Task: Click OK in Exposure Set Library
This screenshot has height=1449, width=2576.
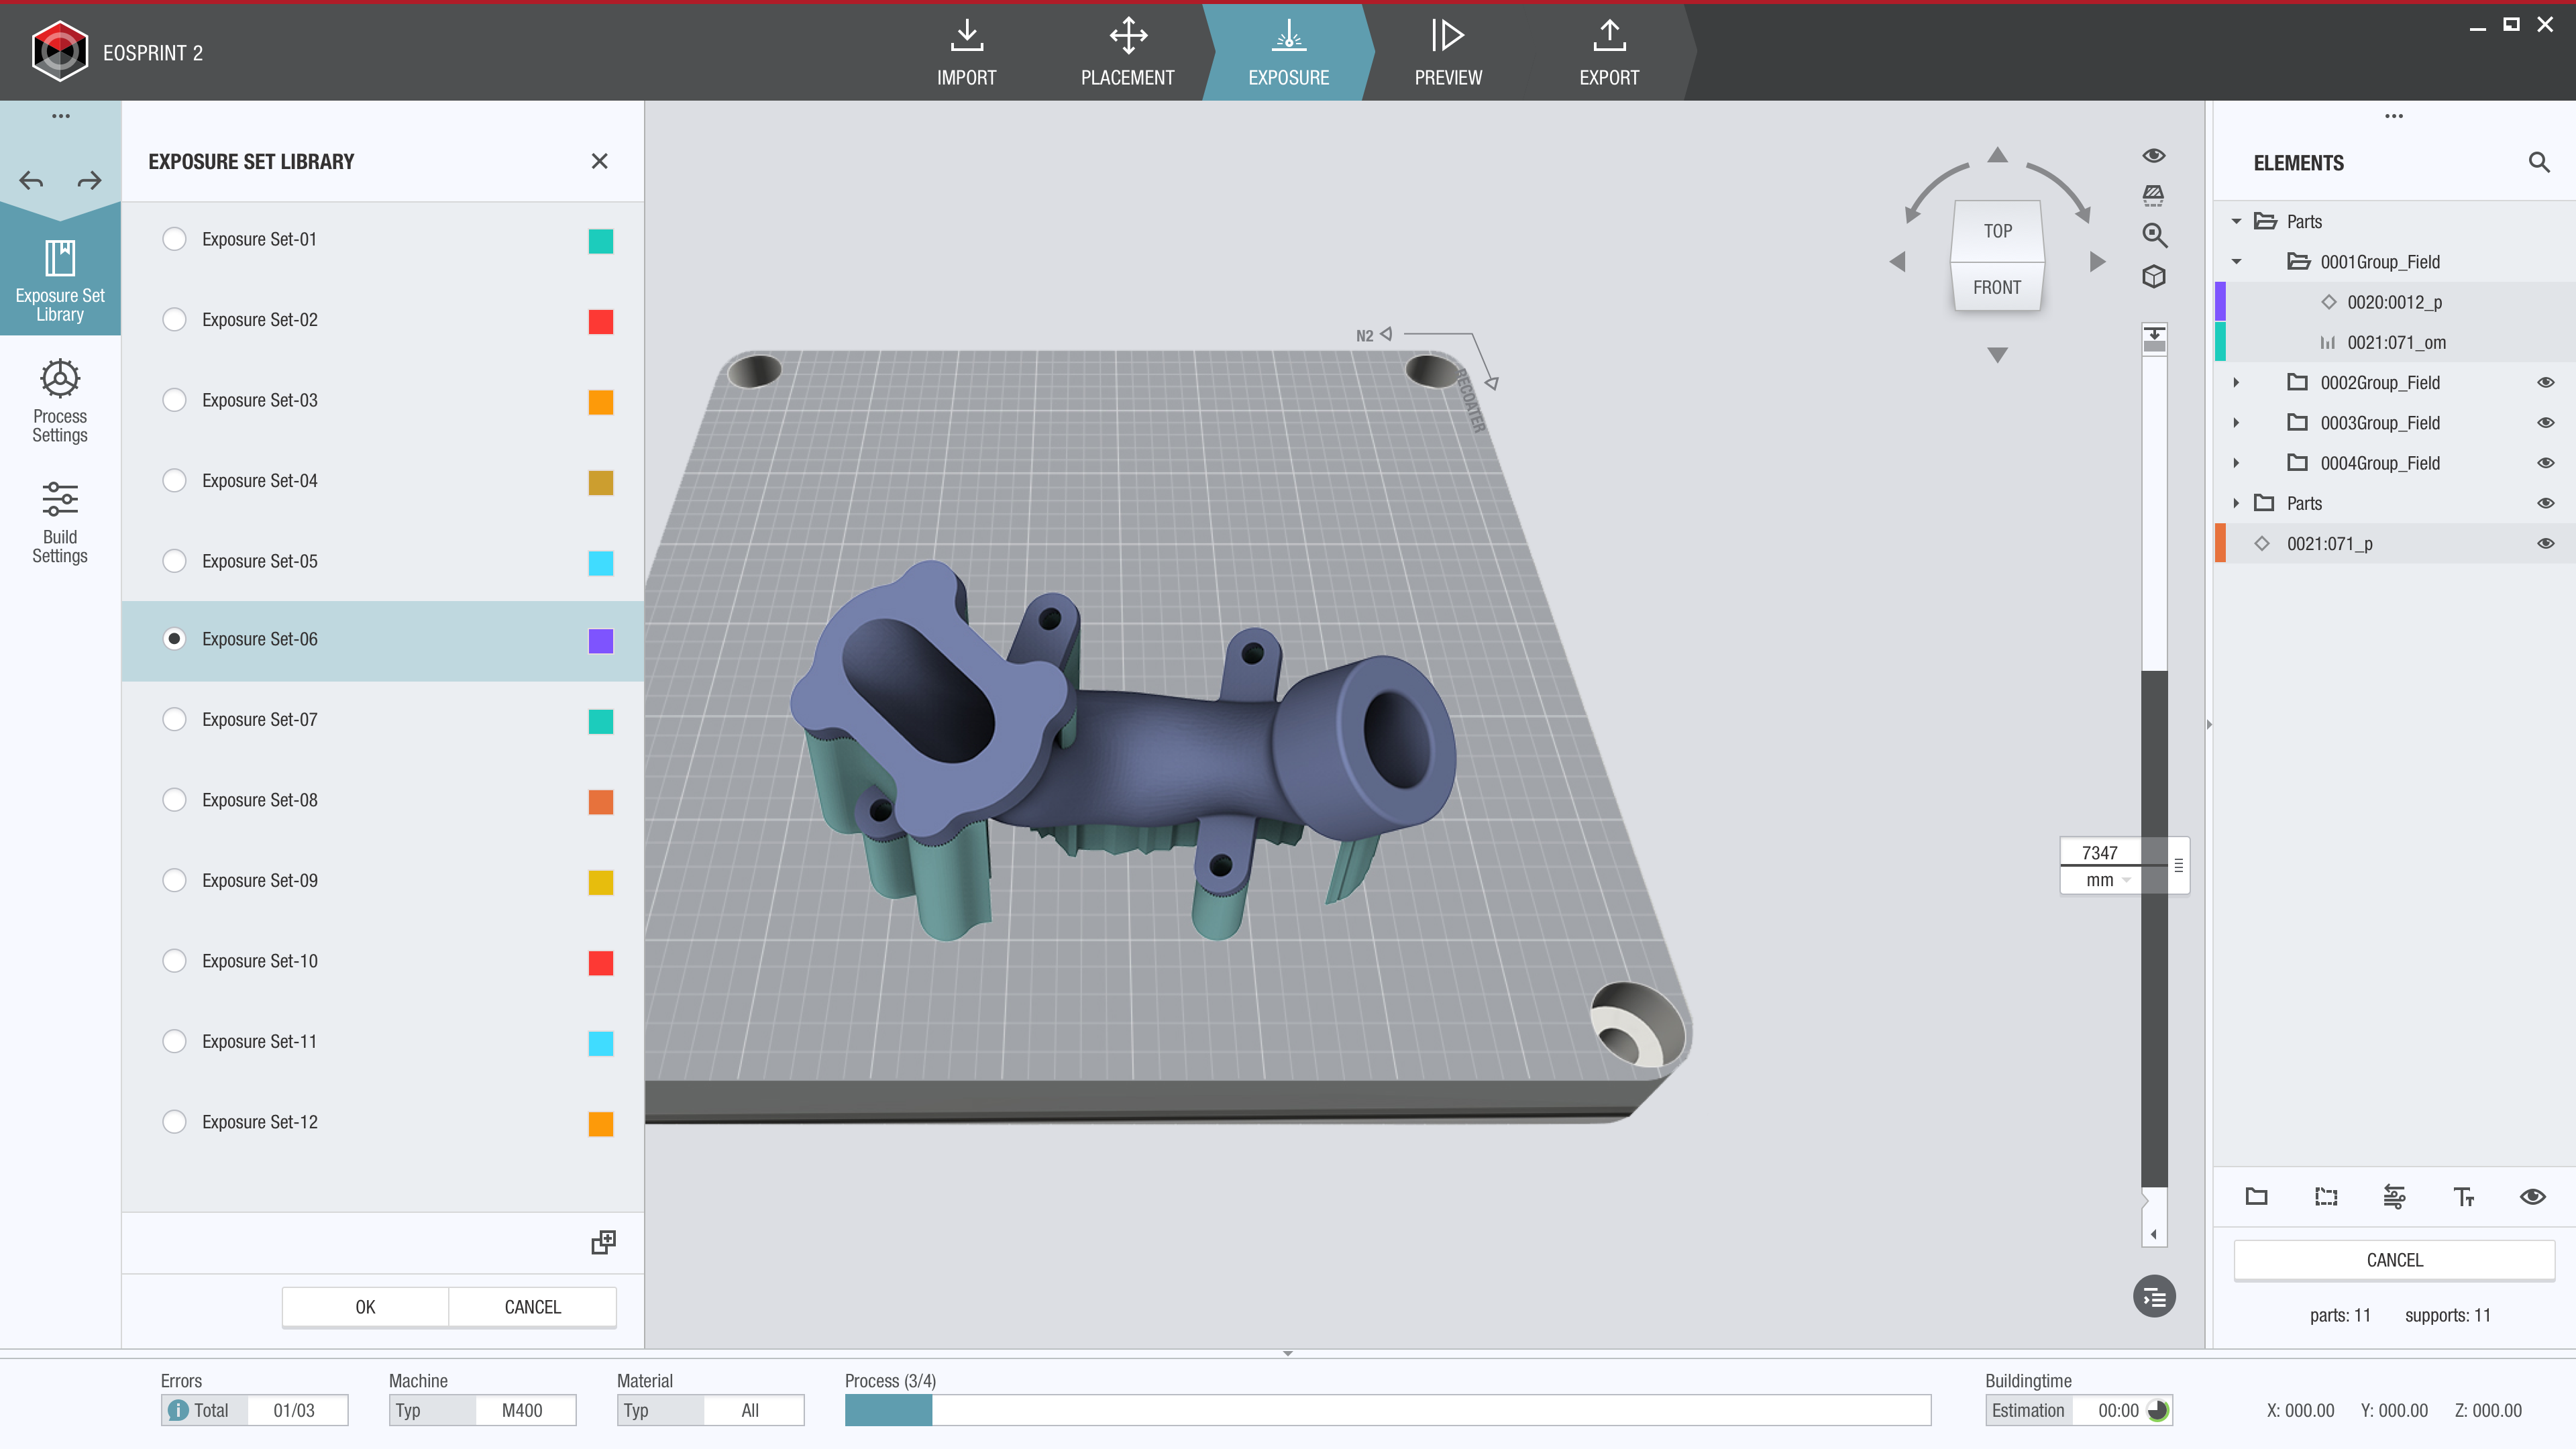Action: coord(365,1307)
